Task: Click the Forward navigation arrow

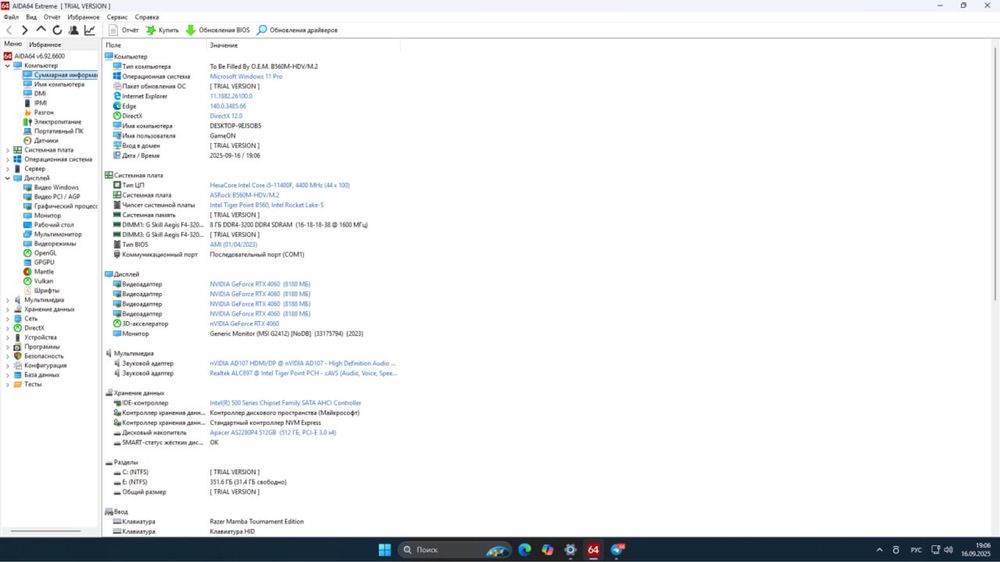Action: click(24, 30)
